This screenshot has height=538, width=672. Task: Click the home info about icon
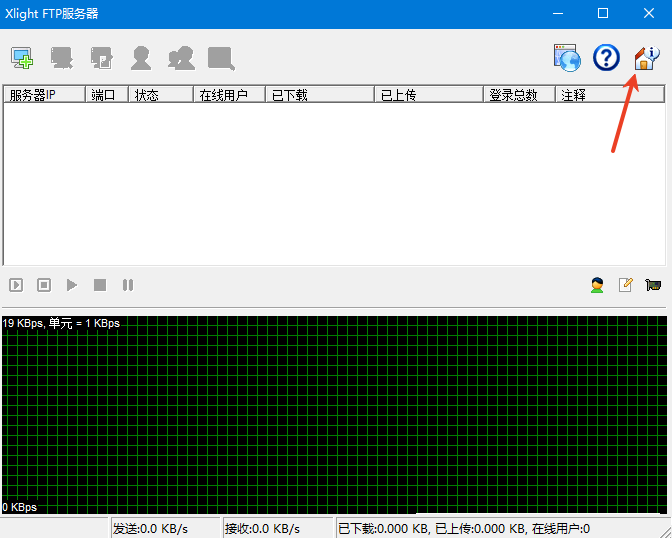(646, 58)
